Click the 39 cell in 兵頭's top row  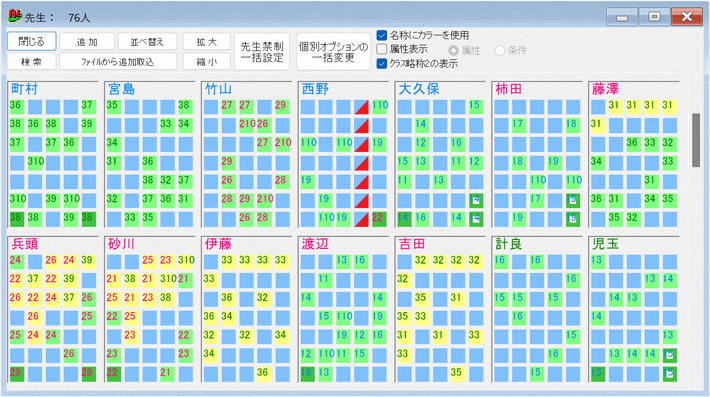click(x=88, y=262)
